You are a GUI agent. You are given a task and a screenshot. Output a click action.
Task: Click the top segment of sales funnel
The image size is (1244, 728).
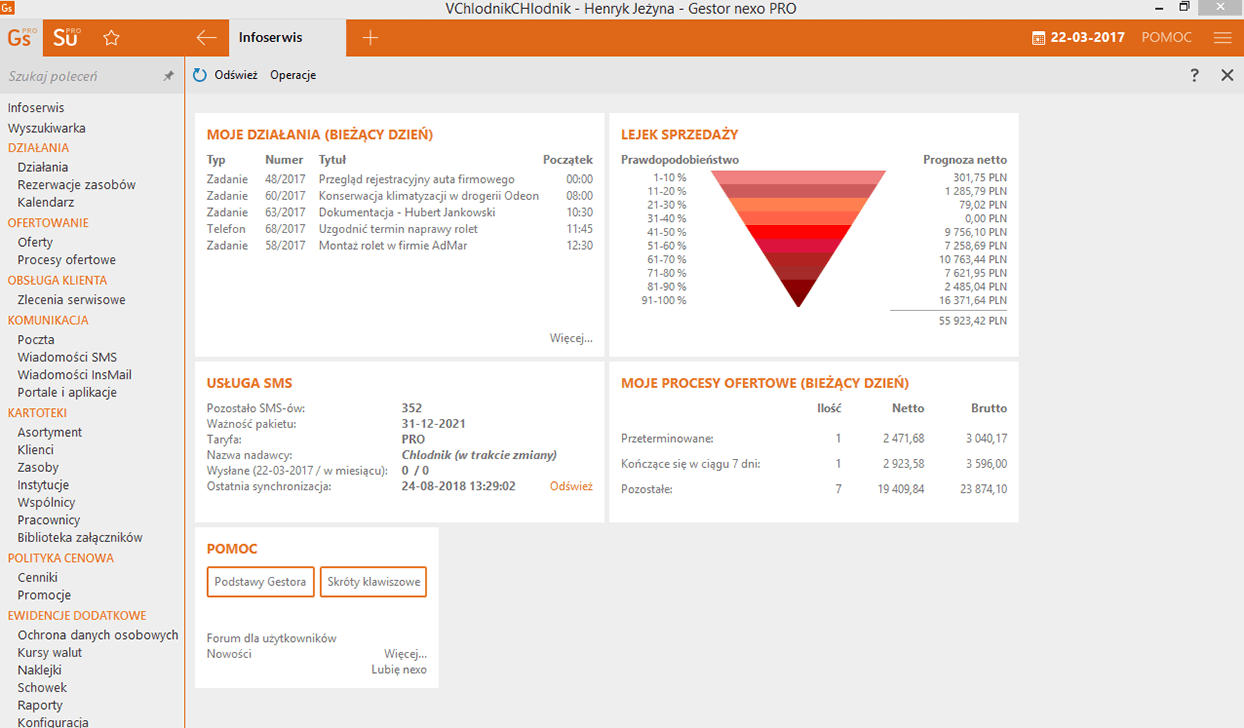[x=798, y=177]
